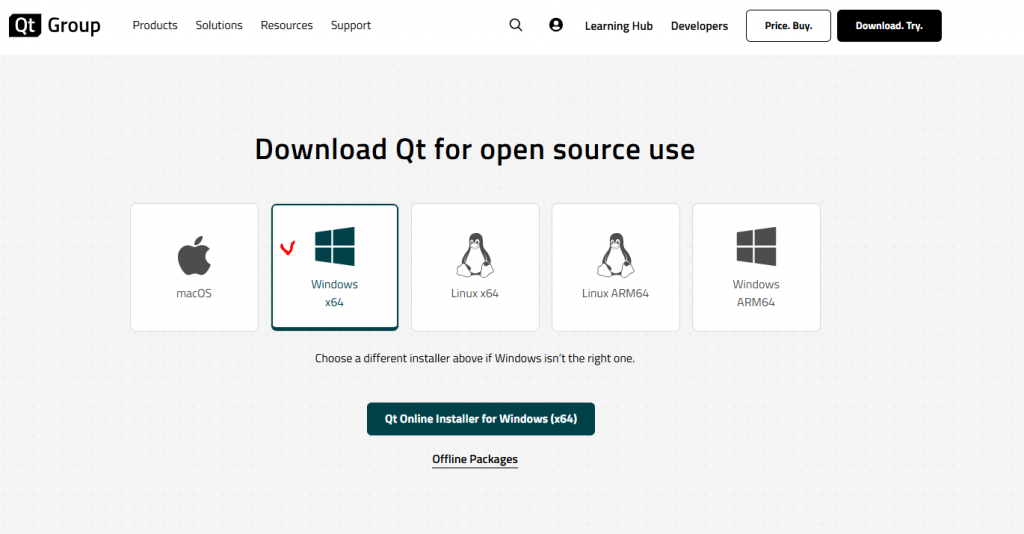Open the search magnifier icon

pyautogui.click(x=516, y=26)
